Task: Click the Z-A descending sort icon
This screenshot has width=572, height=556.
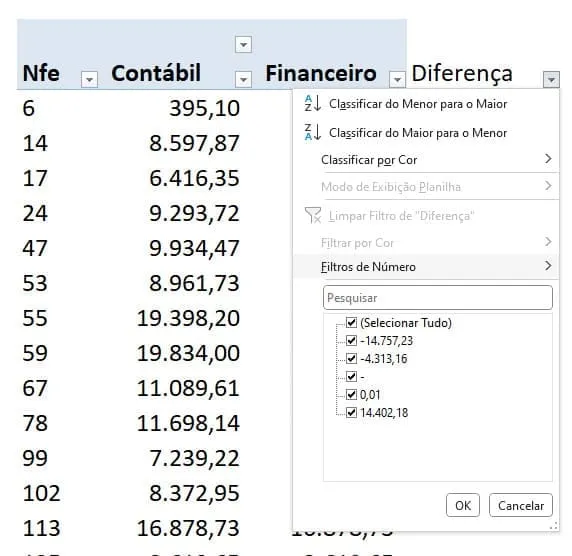Action: tap(313, 132)
